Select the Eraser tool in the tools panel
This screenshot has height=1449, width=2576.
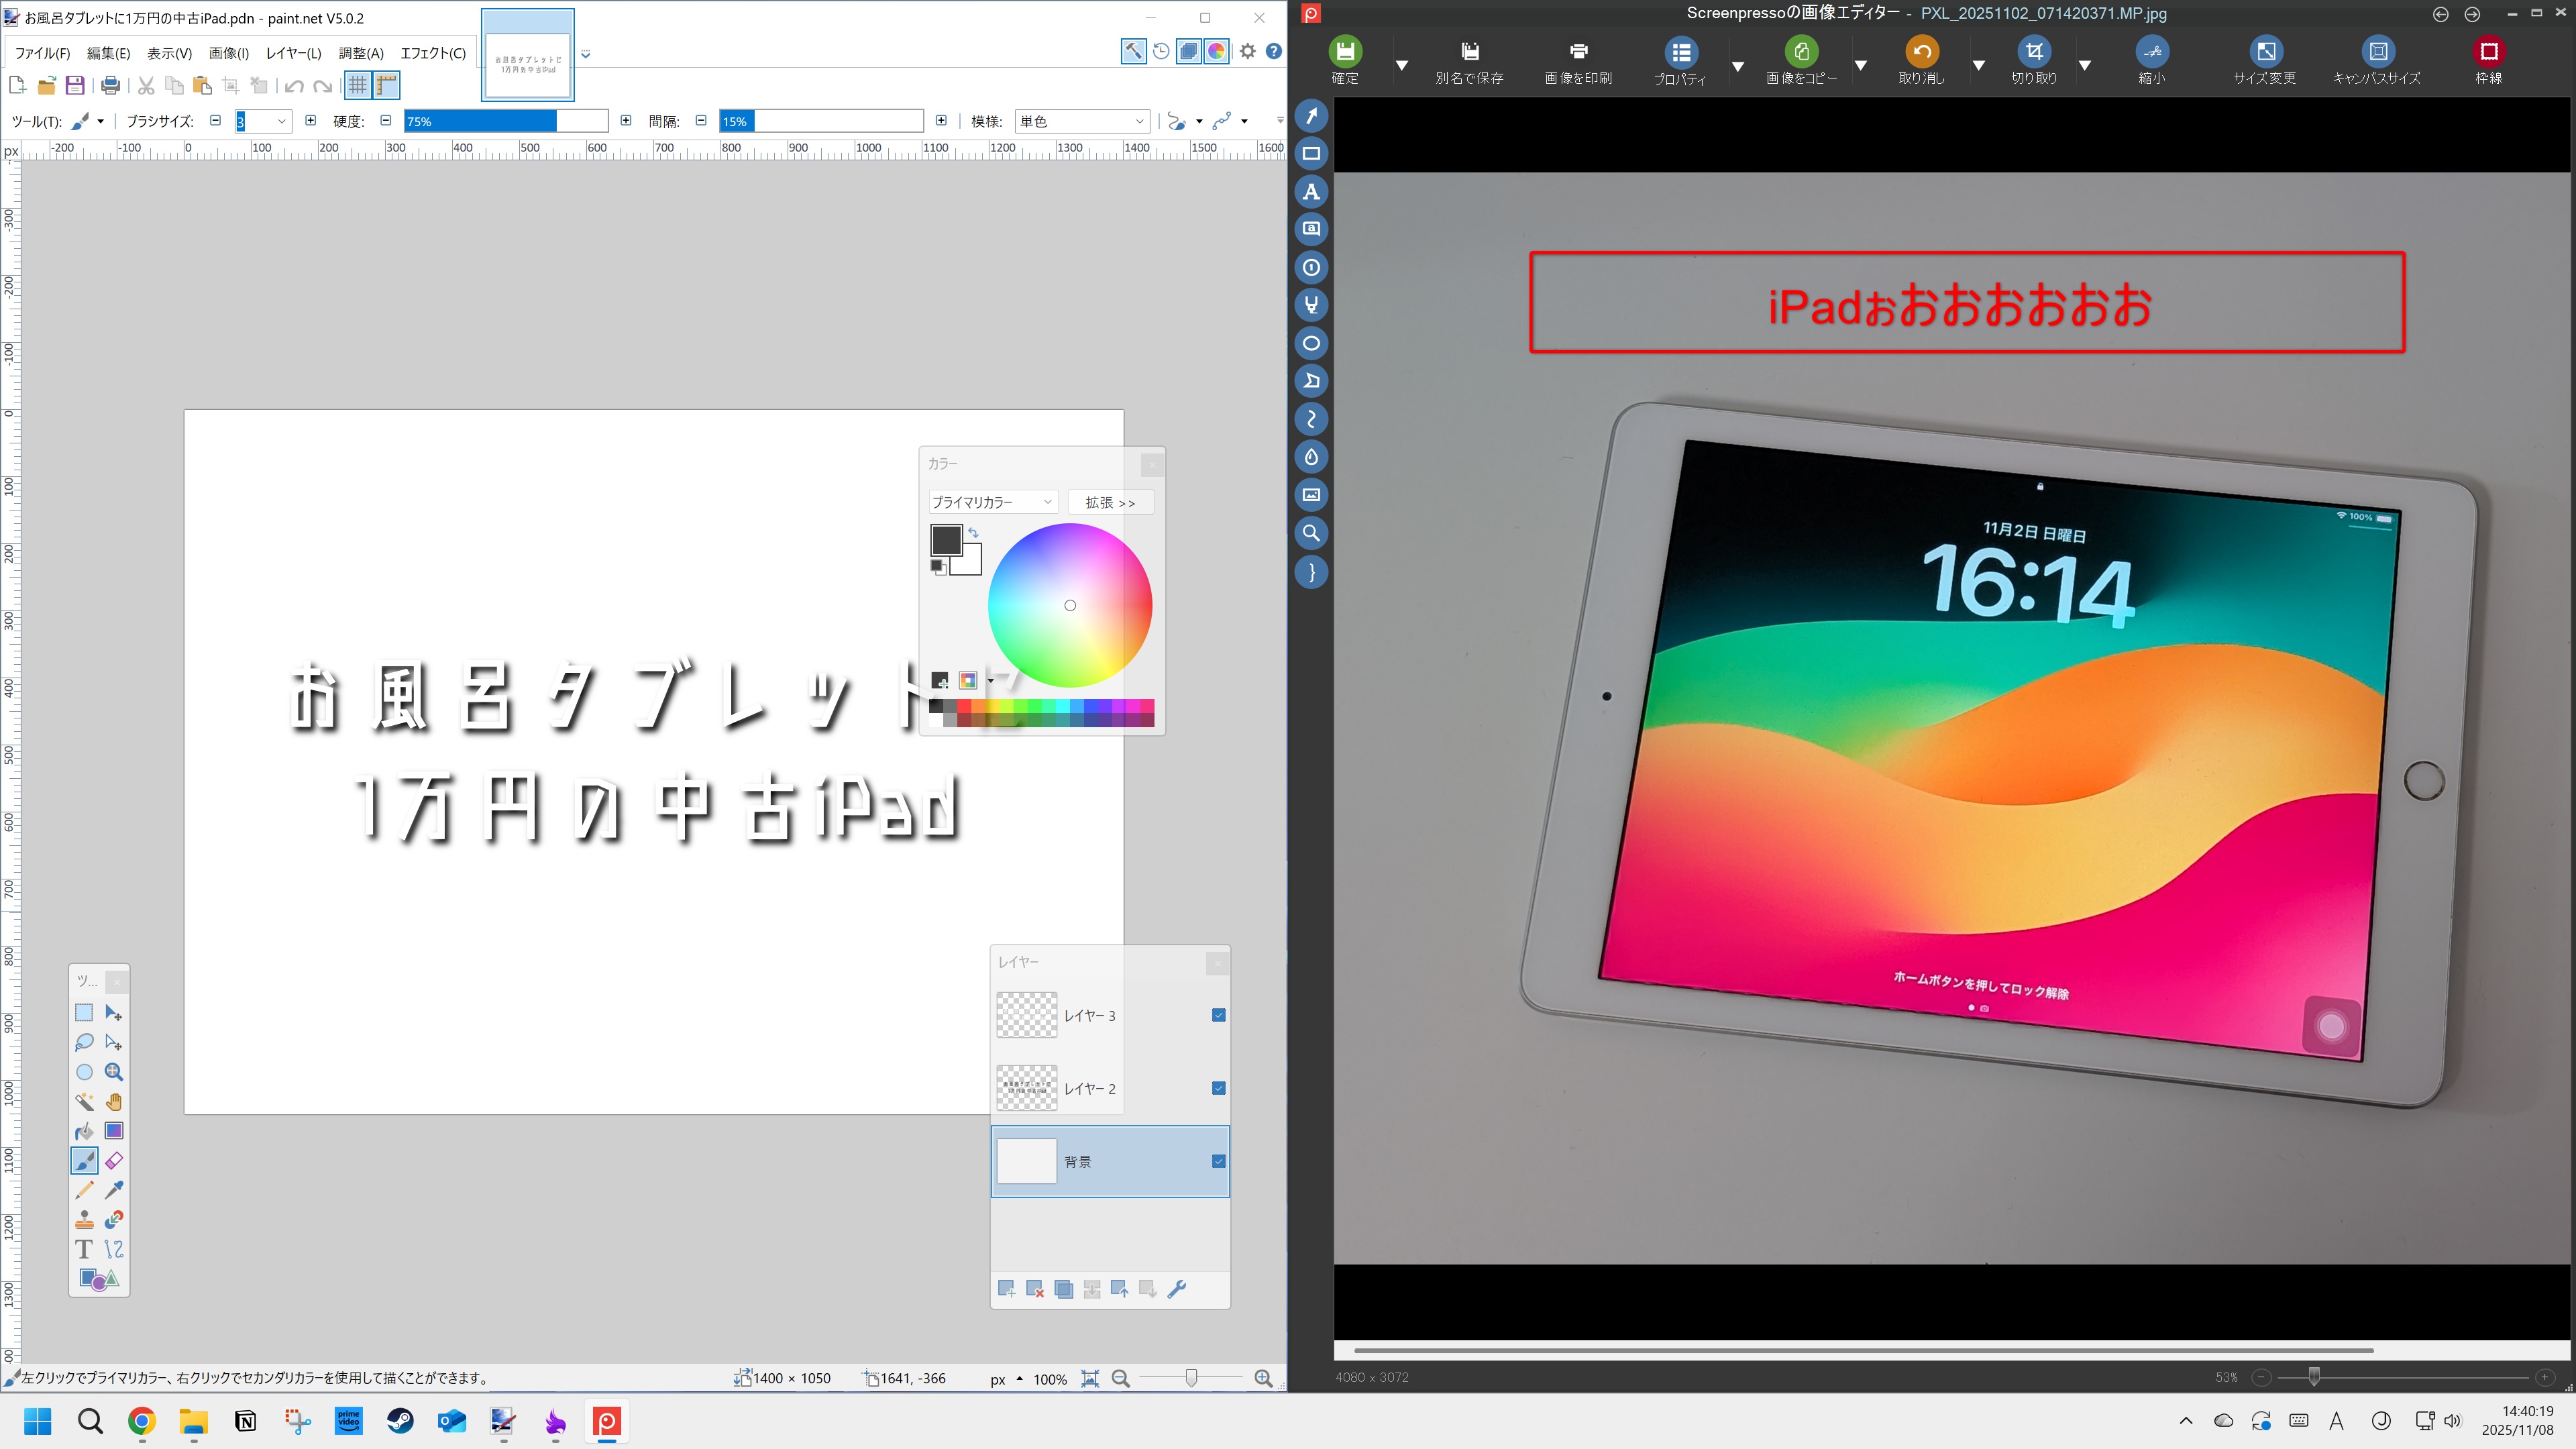tap(114, 1161)
